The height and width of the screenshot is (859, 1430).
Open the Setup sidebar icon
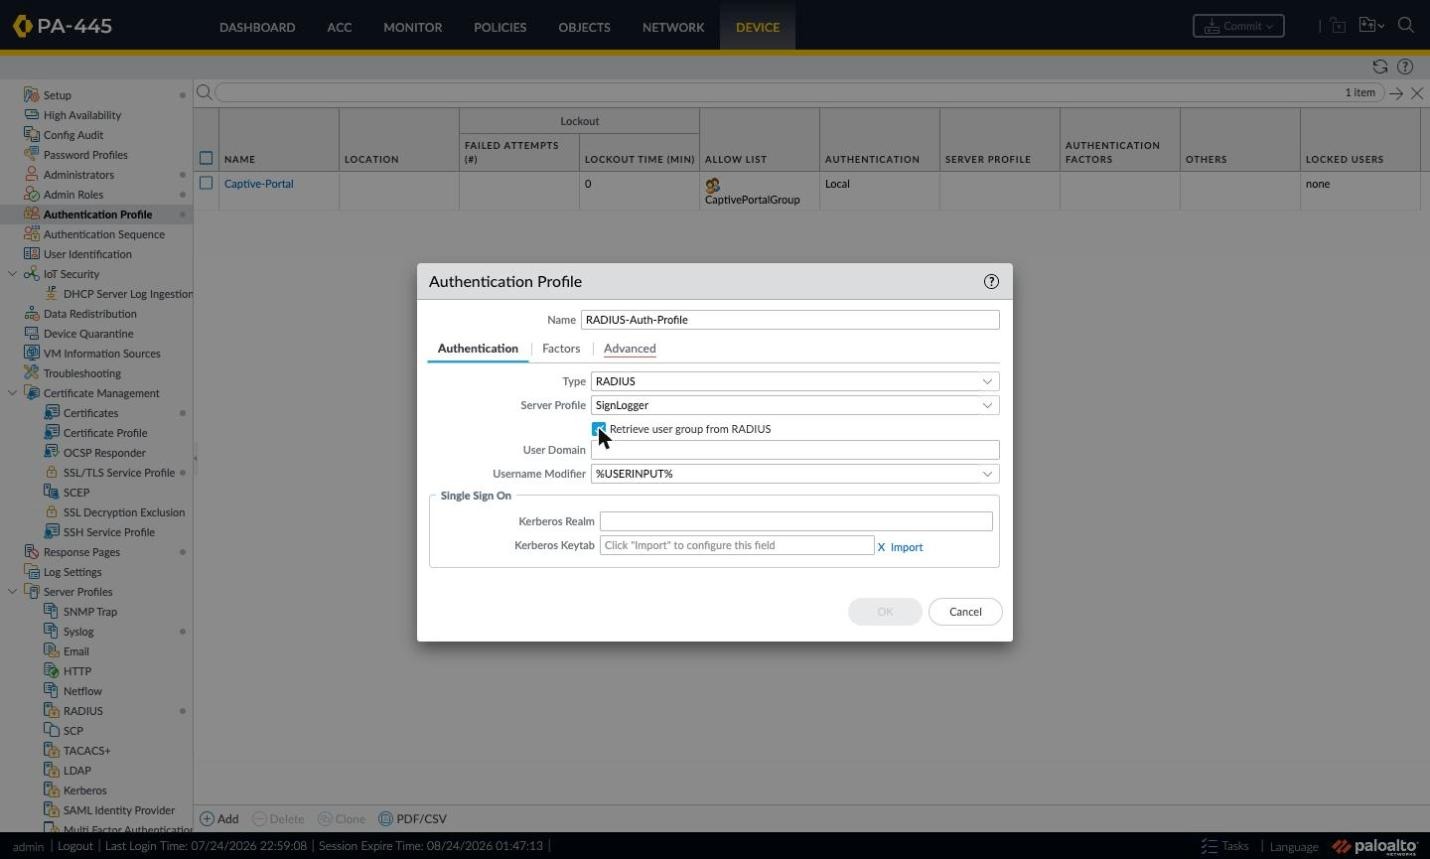(31, 95)
